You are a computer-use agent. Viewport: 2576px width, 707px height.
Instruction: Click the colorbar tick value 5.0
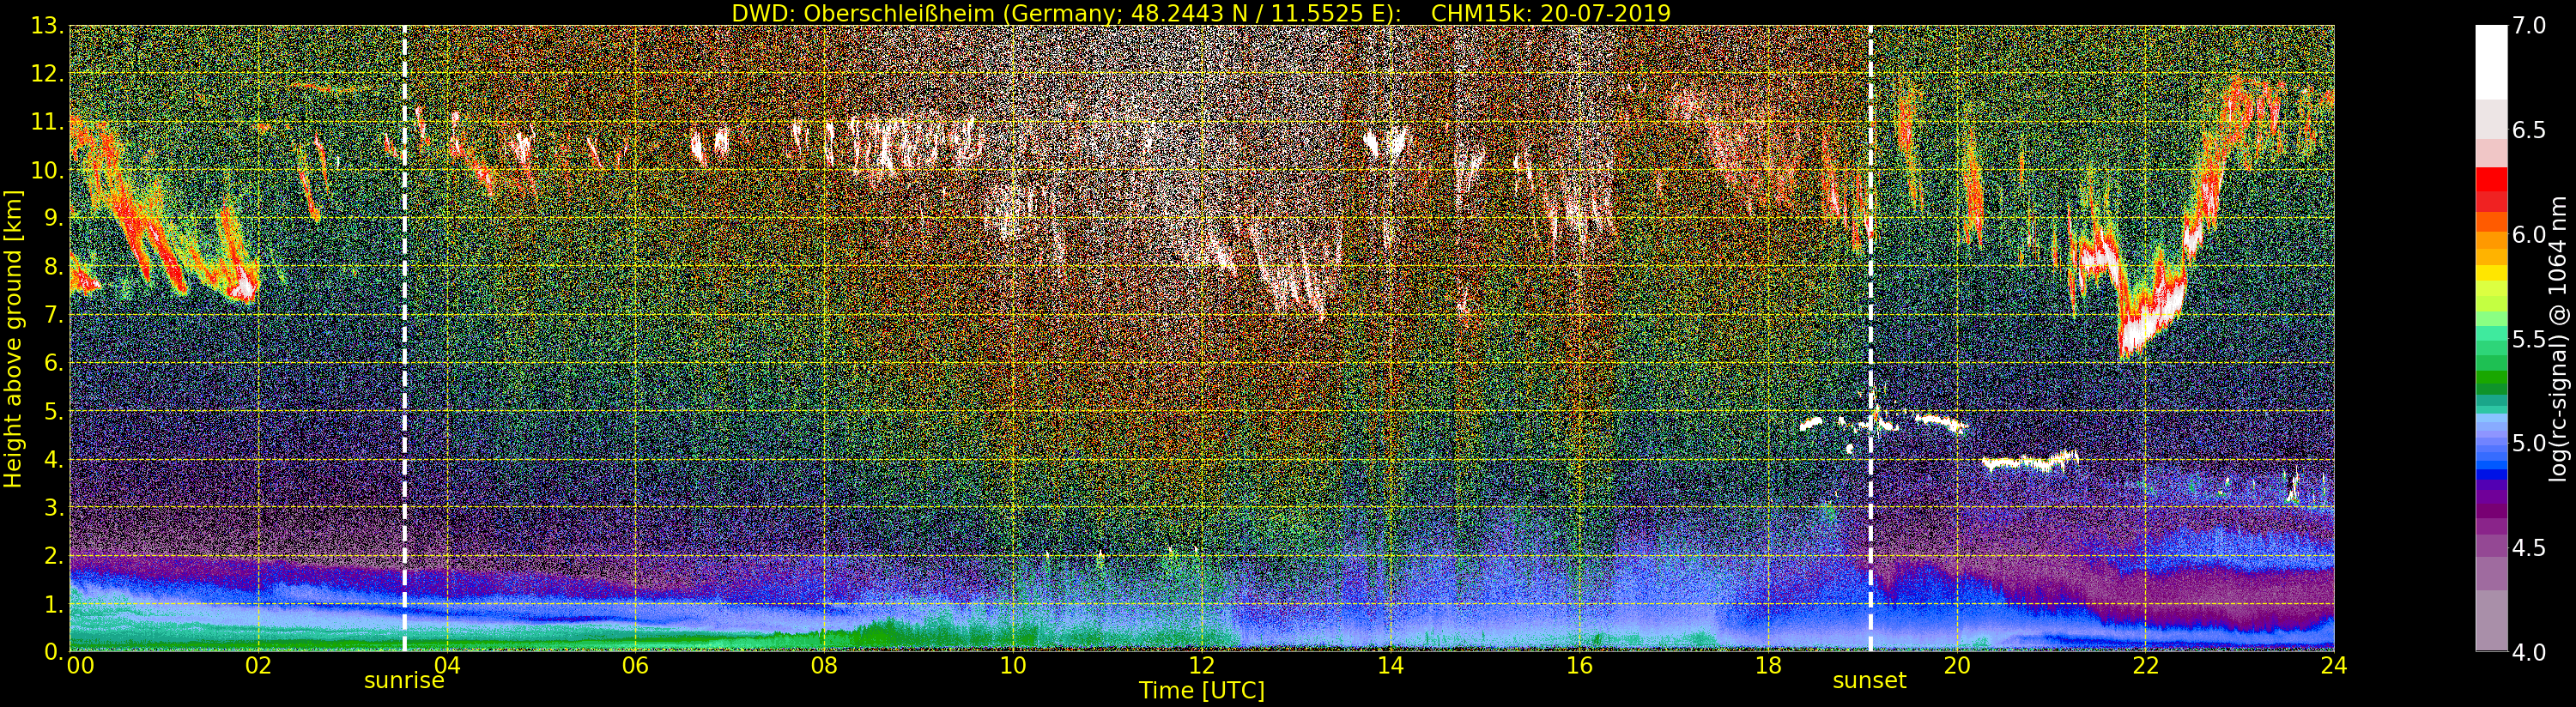pyautogui.click(x=2529, y=443)
